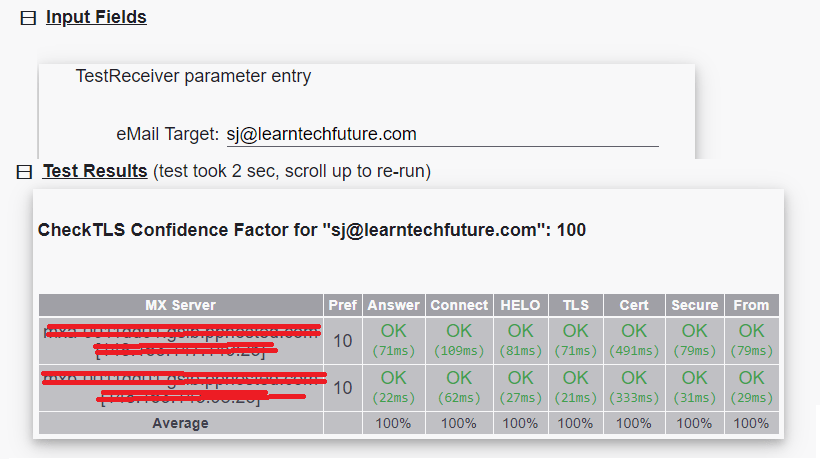Click the HELO column header
820x459 pixels.
pyautogui.click(x=520, y=305)
